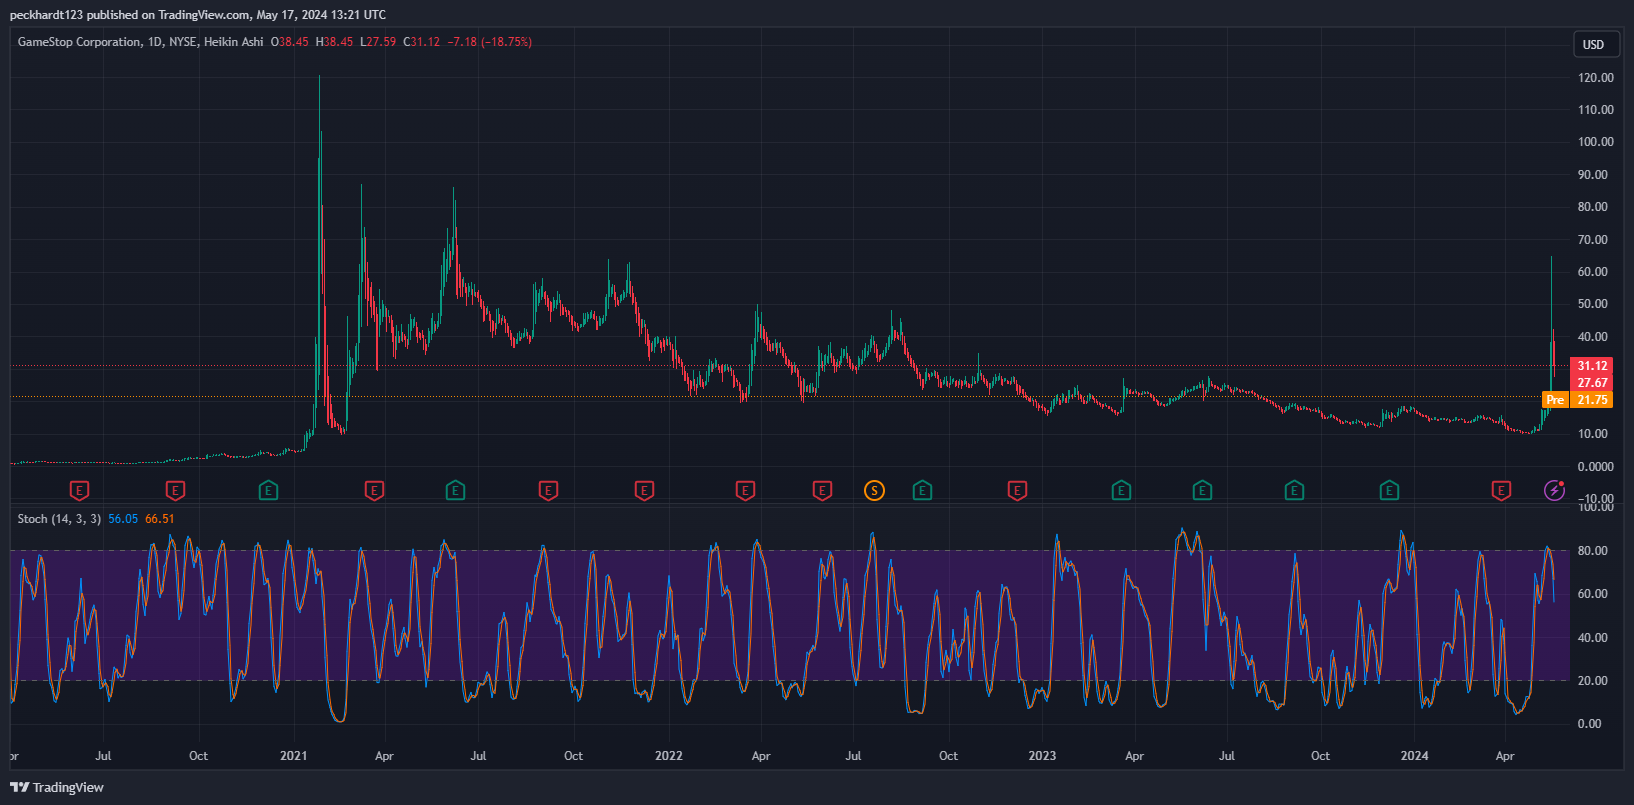Select the red earnings marker for June 2022

[822, 490]
